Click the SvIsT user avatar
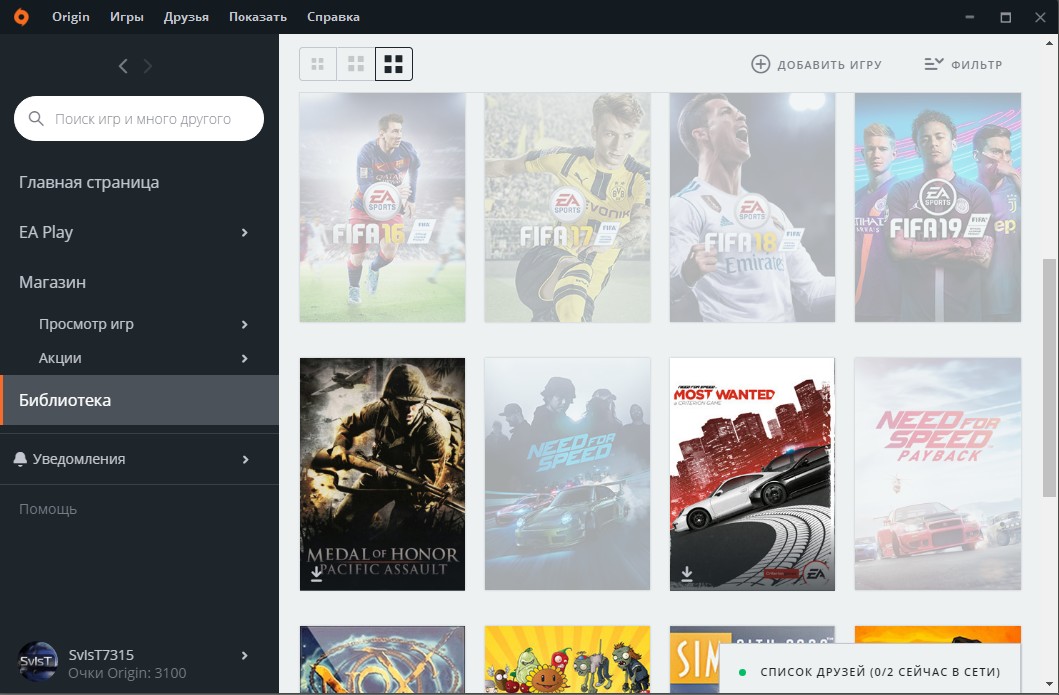Viewport: 1059px width, 695px height. (38, 662)
